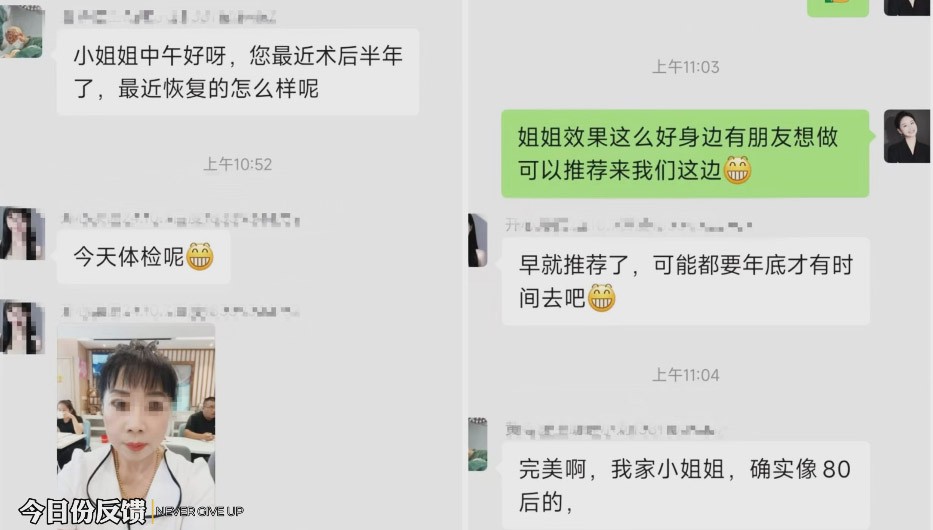Tap the grin emoji after "间去吧"
The width and height of the screenshot is (933, 530).
point(602,297)
